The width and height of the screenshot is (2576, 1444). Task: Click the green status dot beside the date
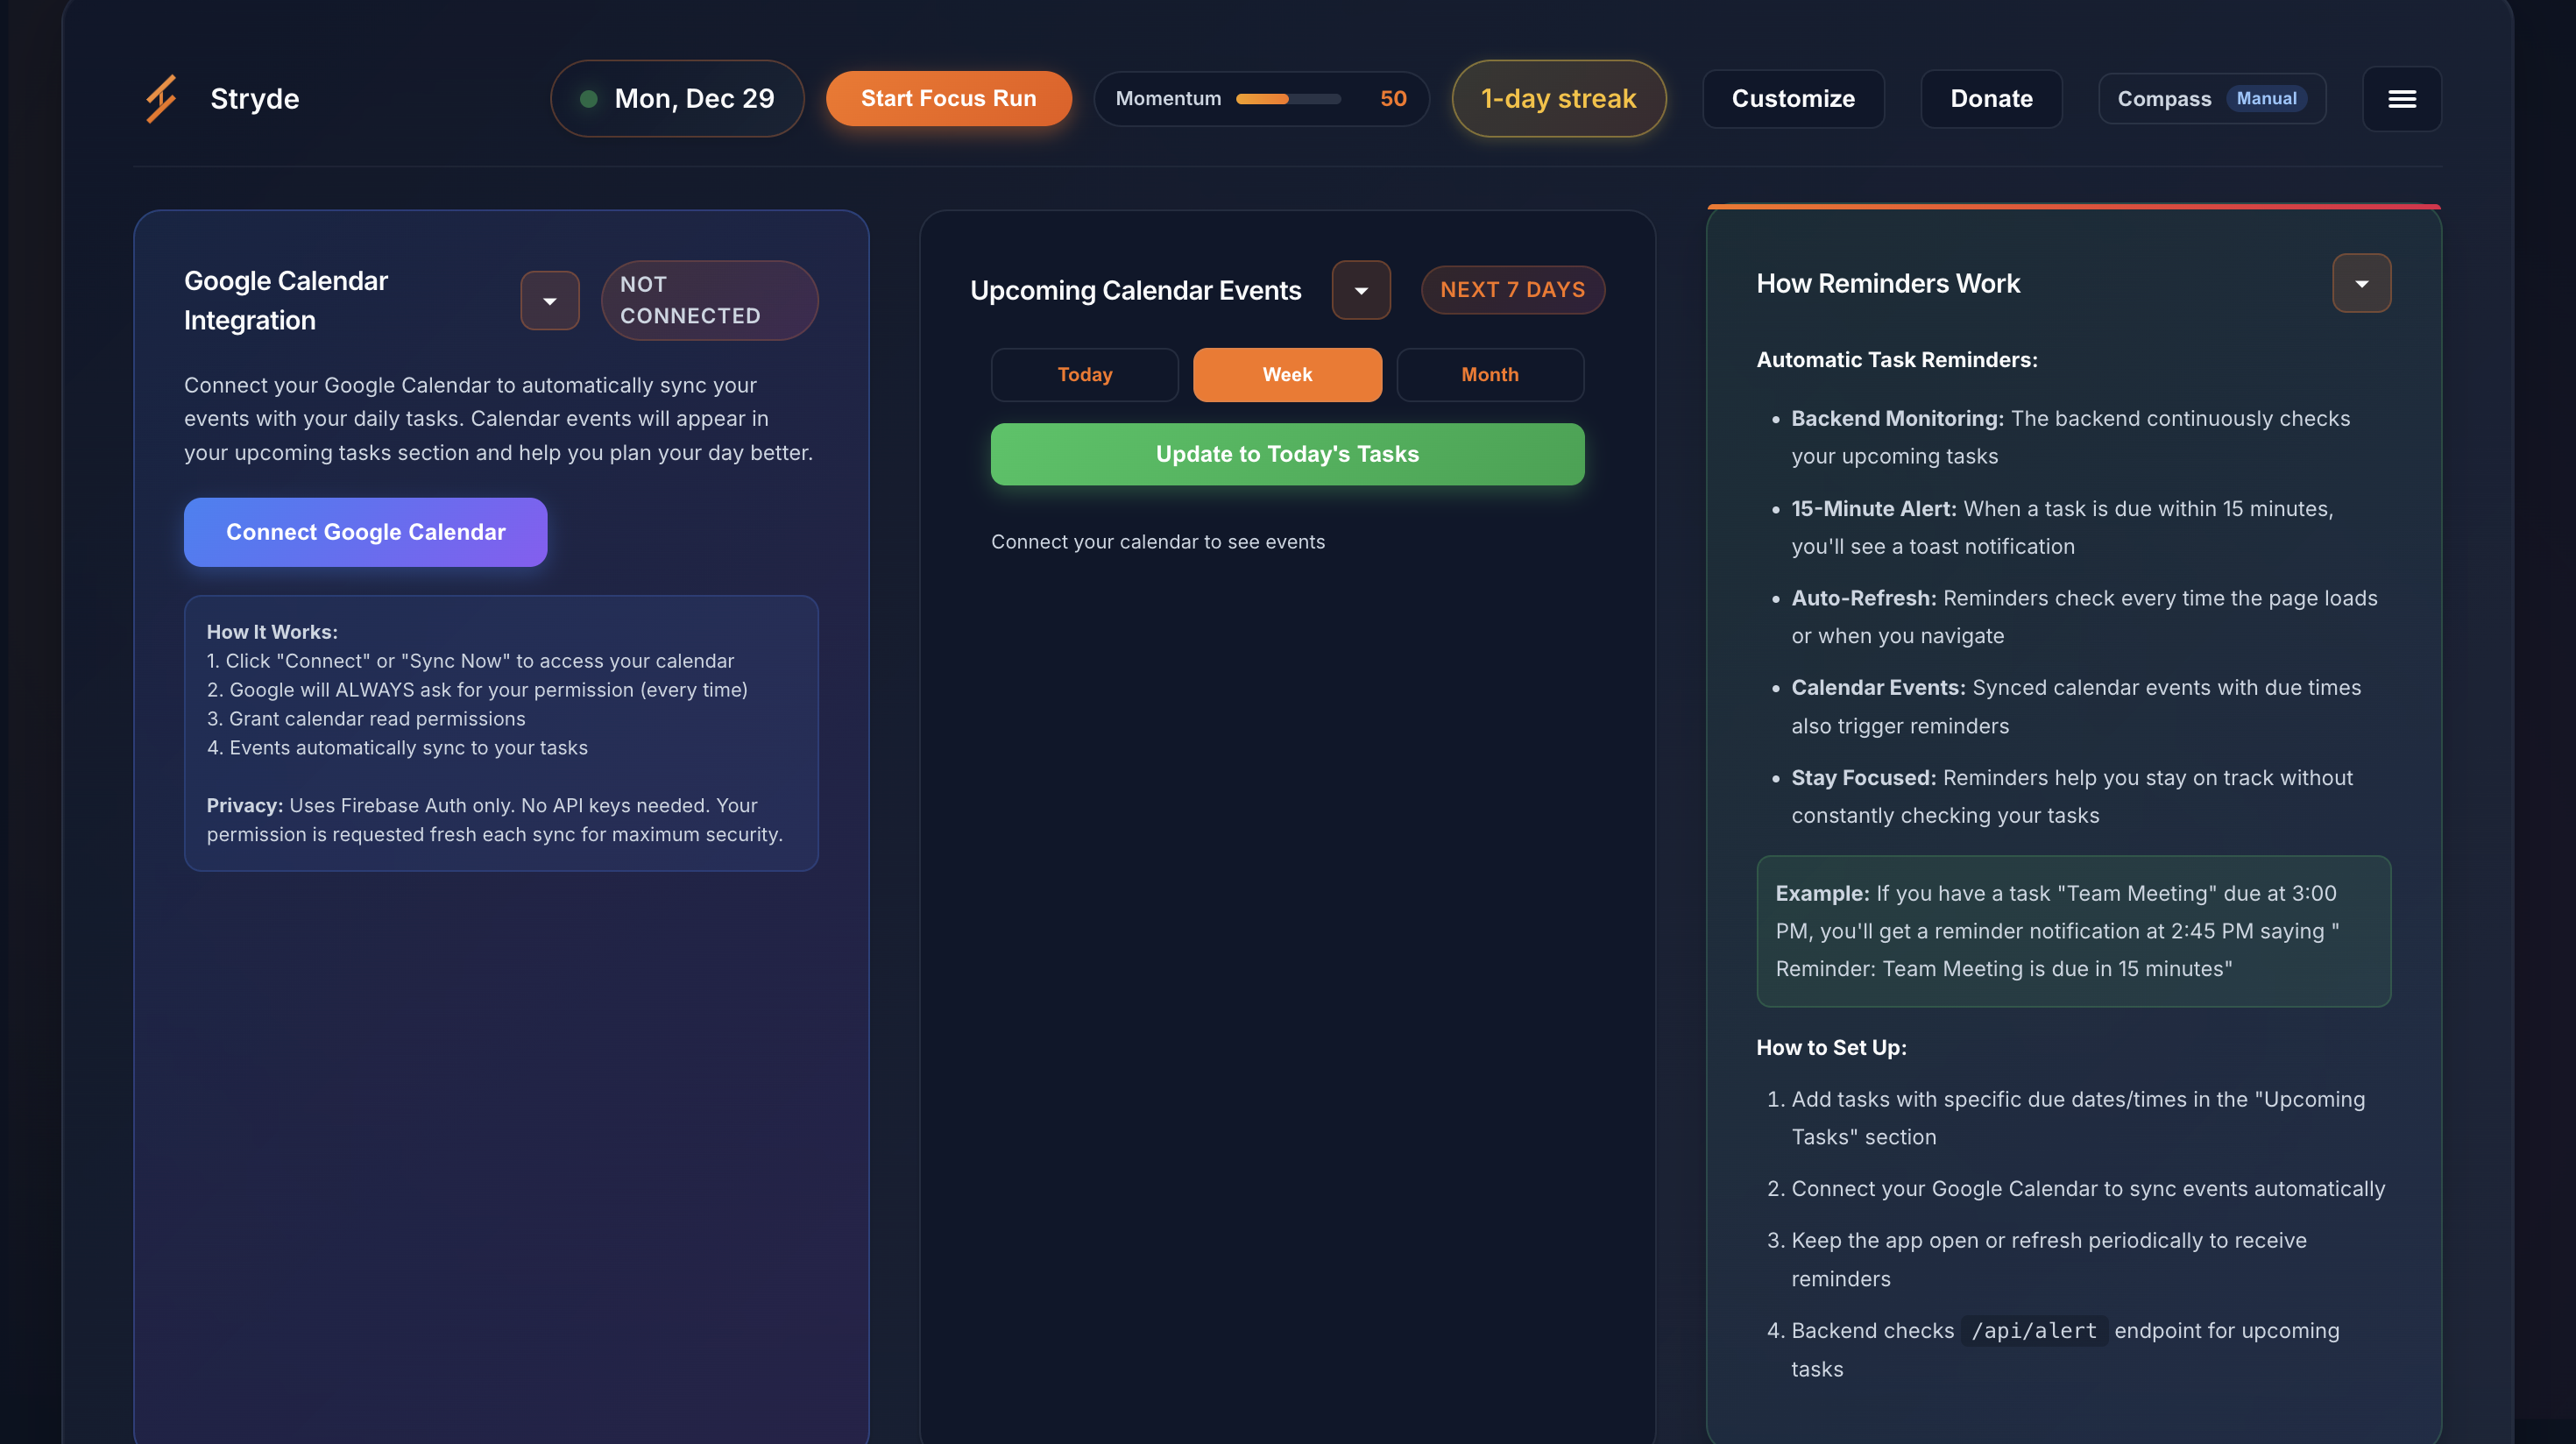click(590, 98)
